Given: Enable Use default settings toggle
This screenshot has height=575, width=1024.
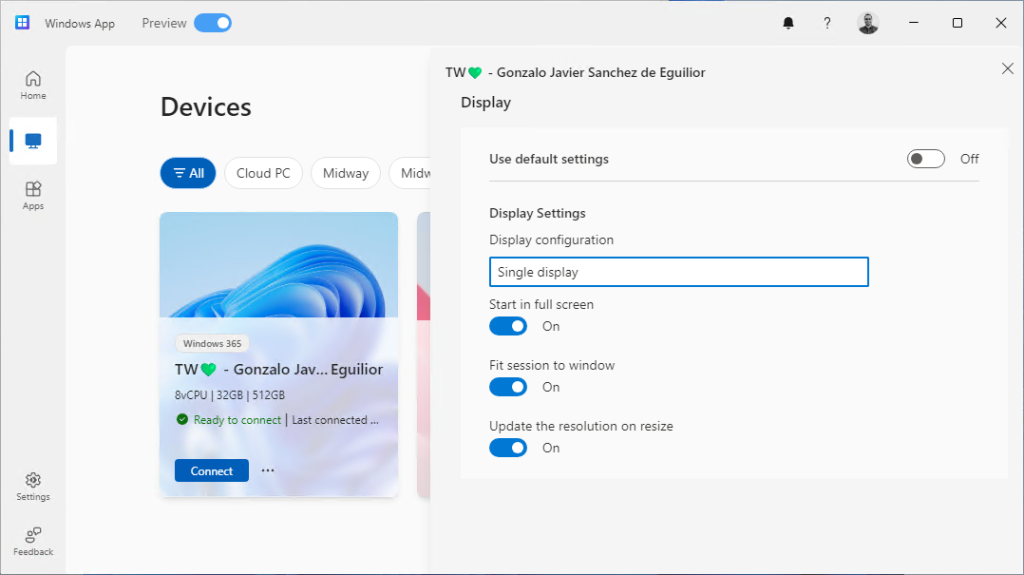Looking at the screenshot, I should point(926,159).
